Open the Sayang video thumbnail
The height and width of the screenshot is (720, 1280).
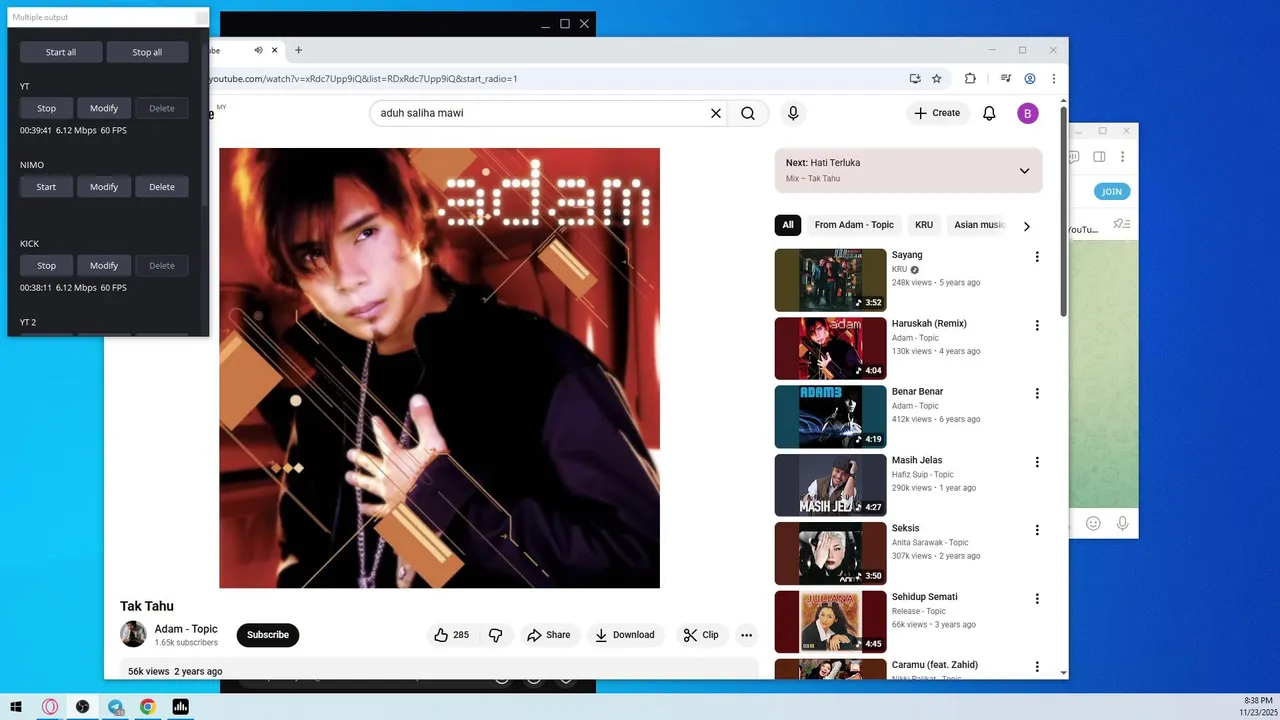pyautogui.click(x=830, y=280)
